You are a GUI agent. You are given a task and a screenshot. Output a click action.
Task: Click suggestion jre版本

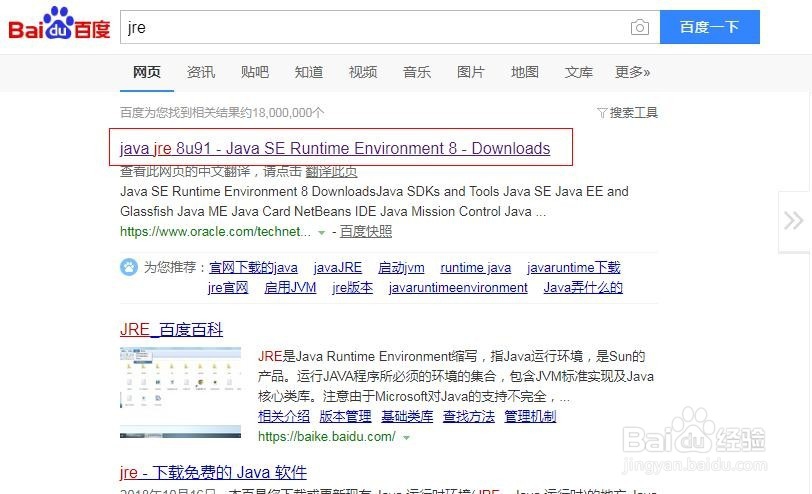tap(352, 287)
